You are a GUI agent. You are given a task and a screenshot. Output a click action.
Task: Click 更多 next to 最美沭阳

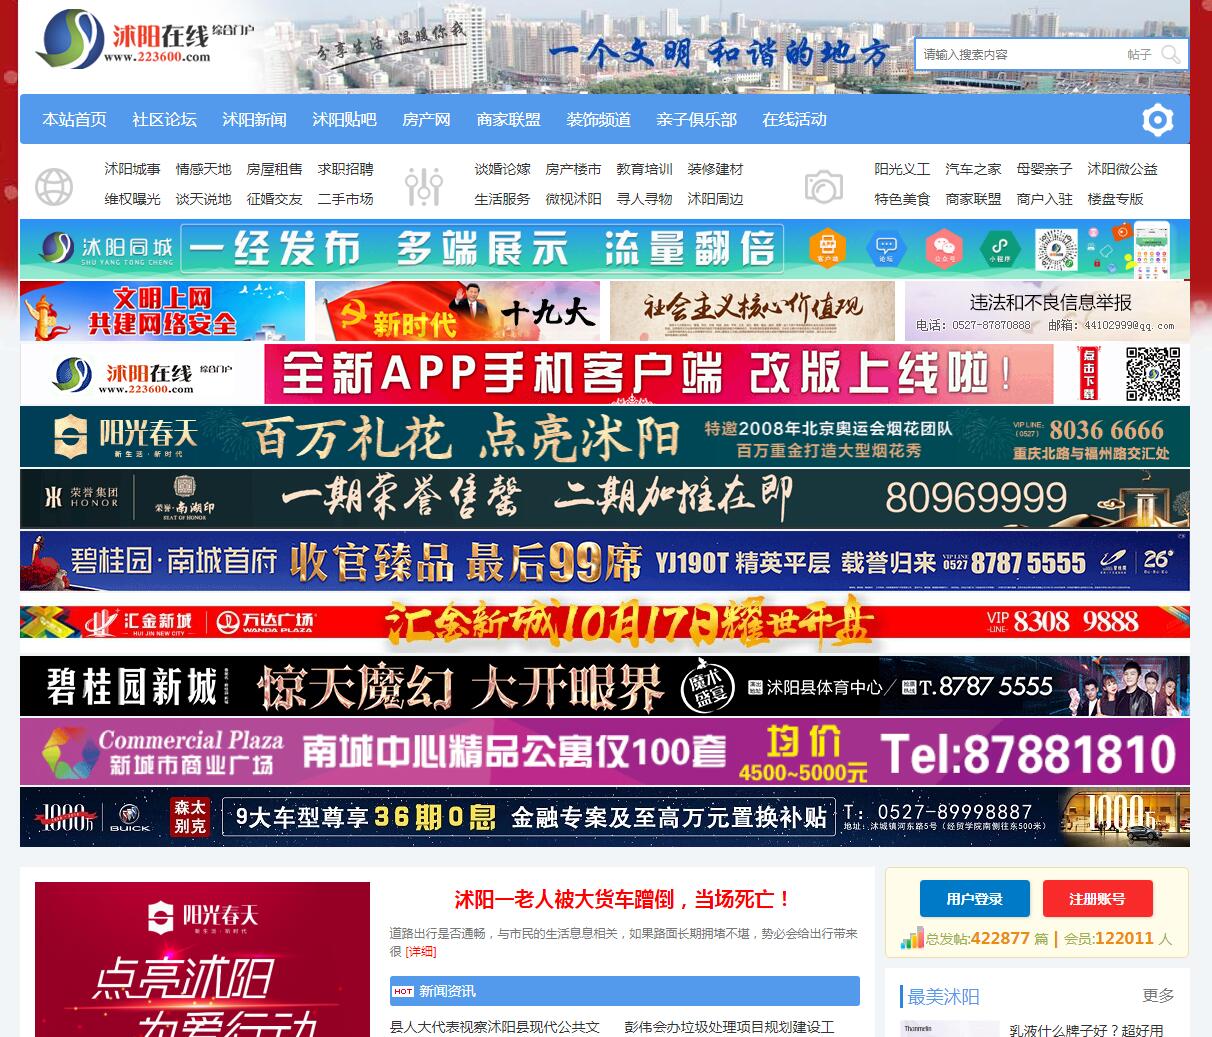(x=1158, y=995)
